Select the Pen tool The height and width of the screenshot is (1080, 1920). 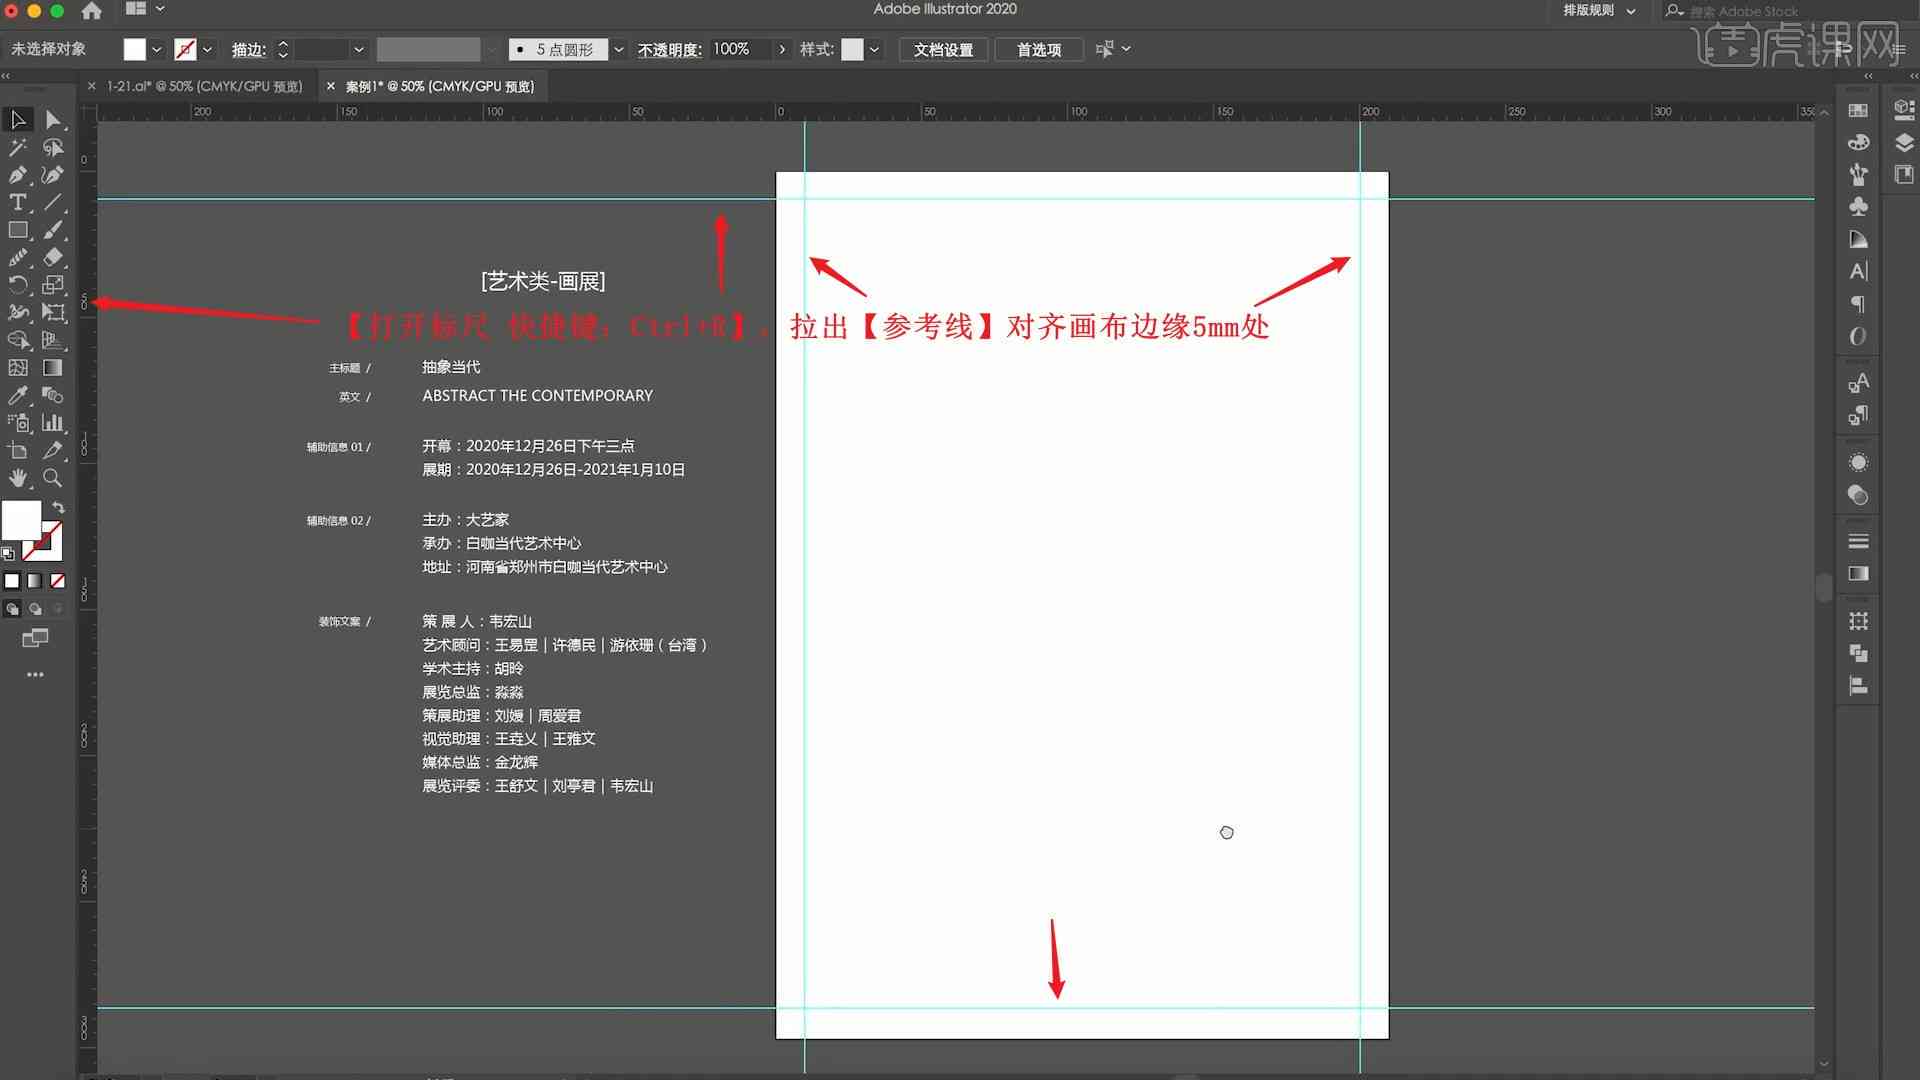(x=18, y=175)
